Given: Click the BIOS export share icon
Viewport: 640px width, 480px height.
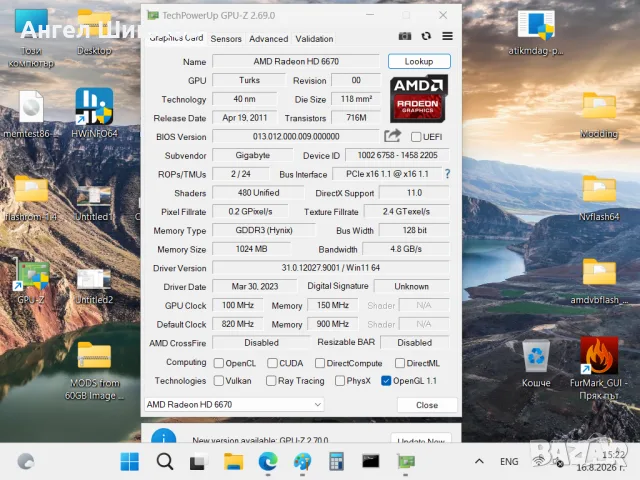Looking at the screenshot, I should pyautogui.click(x=392, y=136).
